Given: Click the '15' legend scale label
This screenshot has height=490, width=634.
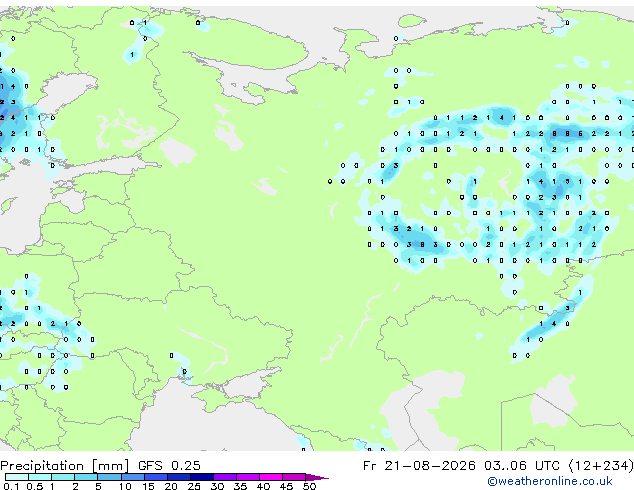Looking at the screenshot, I should 148,486.
